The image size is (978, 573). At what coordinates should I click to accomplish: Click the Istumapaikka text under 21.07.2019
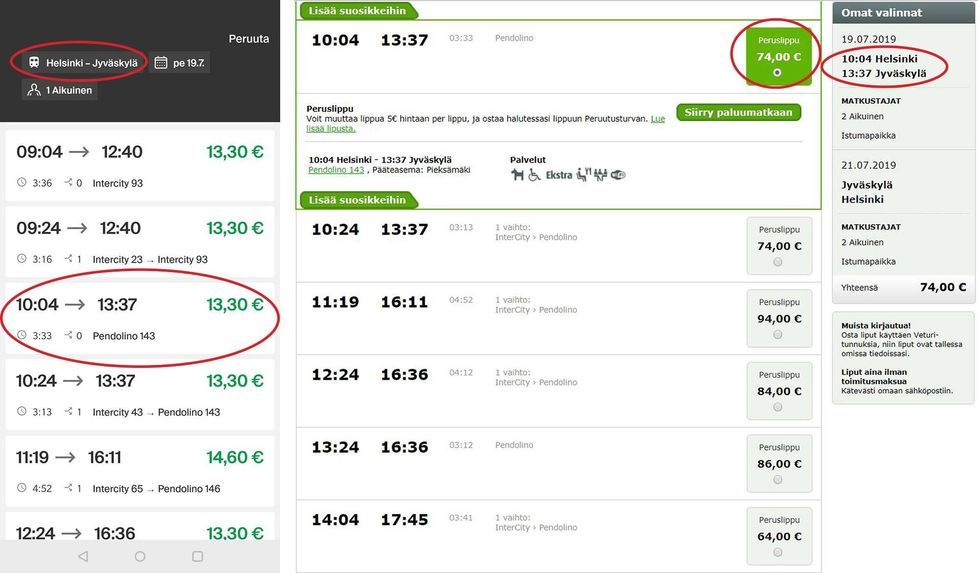[x=868, y=261]
